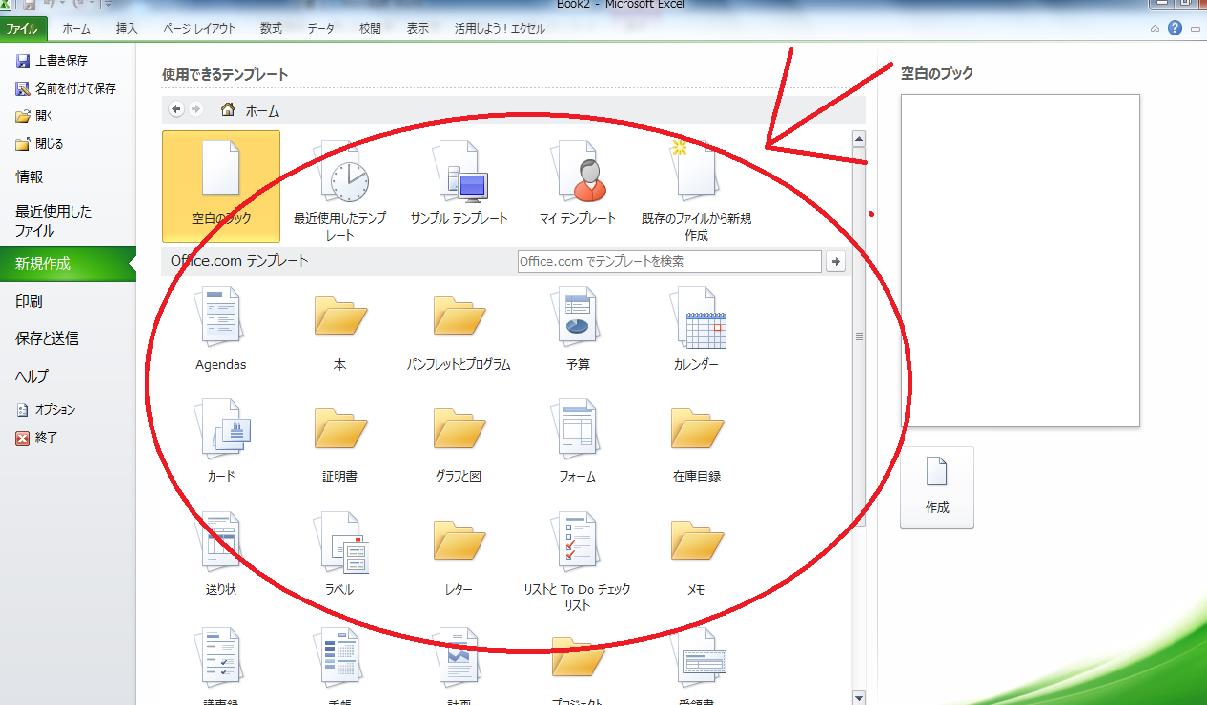Go back with the navigation back arrow

click(x=177, y=110)
